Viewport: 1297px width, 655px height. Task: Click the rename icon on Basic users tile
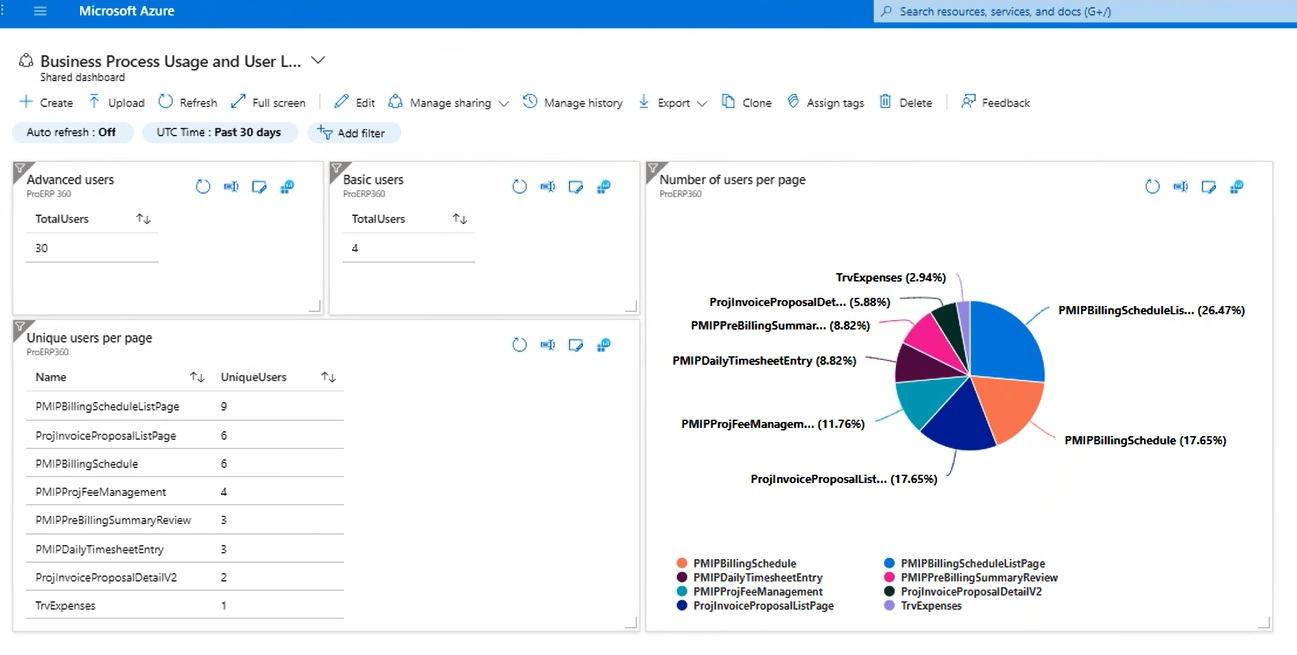coord(547,187)
